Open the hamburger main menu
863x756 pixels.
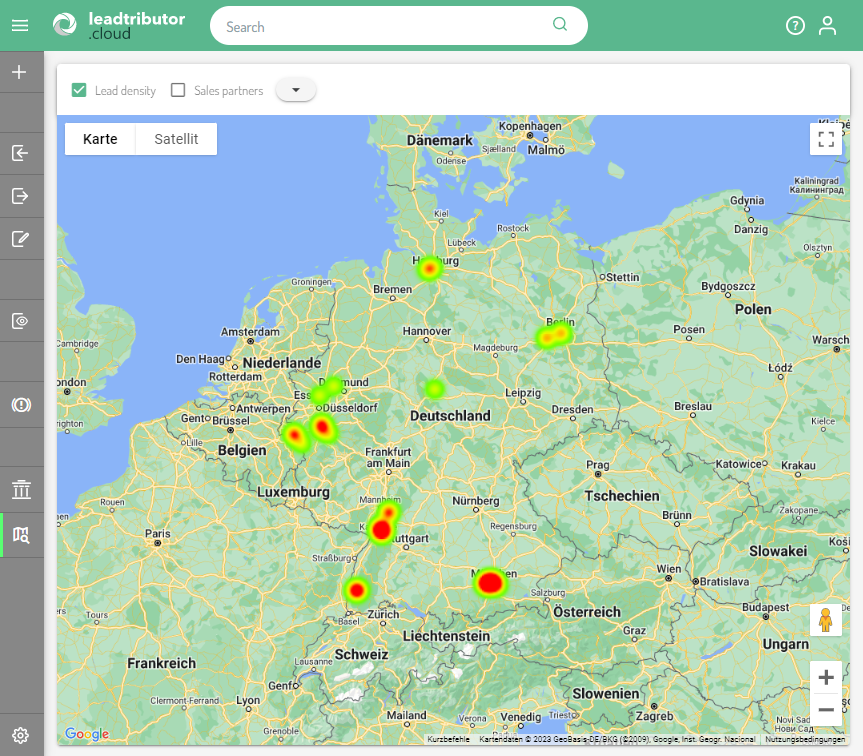[20, 26]
